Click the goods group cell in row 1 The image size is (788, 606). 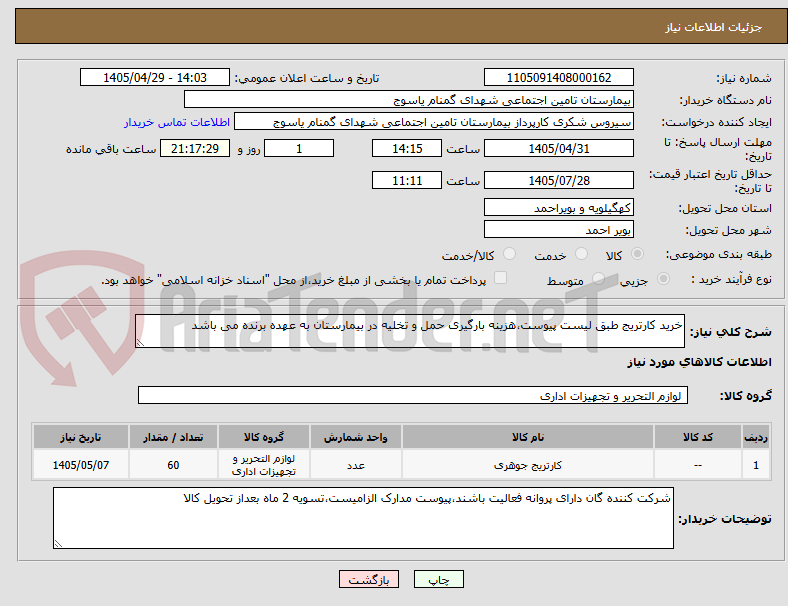pos(264,465)
